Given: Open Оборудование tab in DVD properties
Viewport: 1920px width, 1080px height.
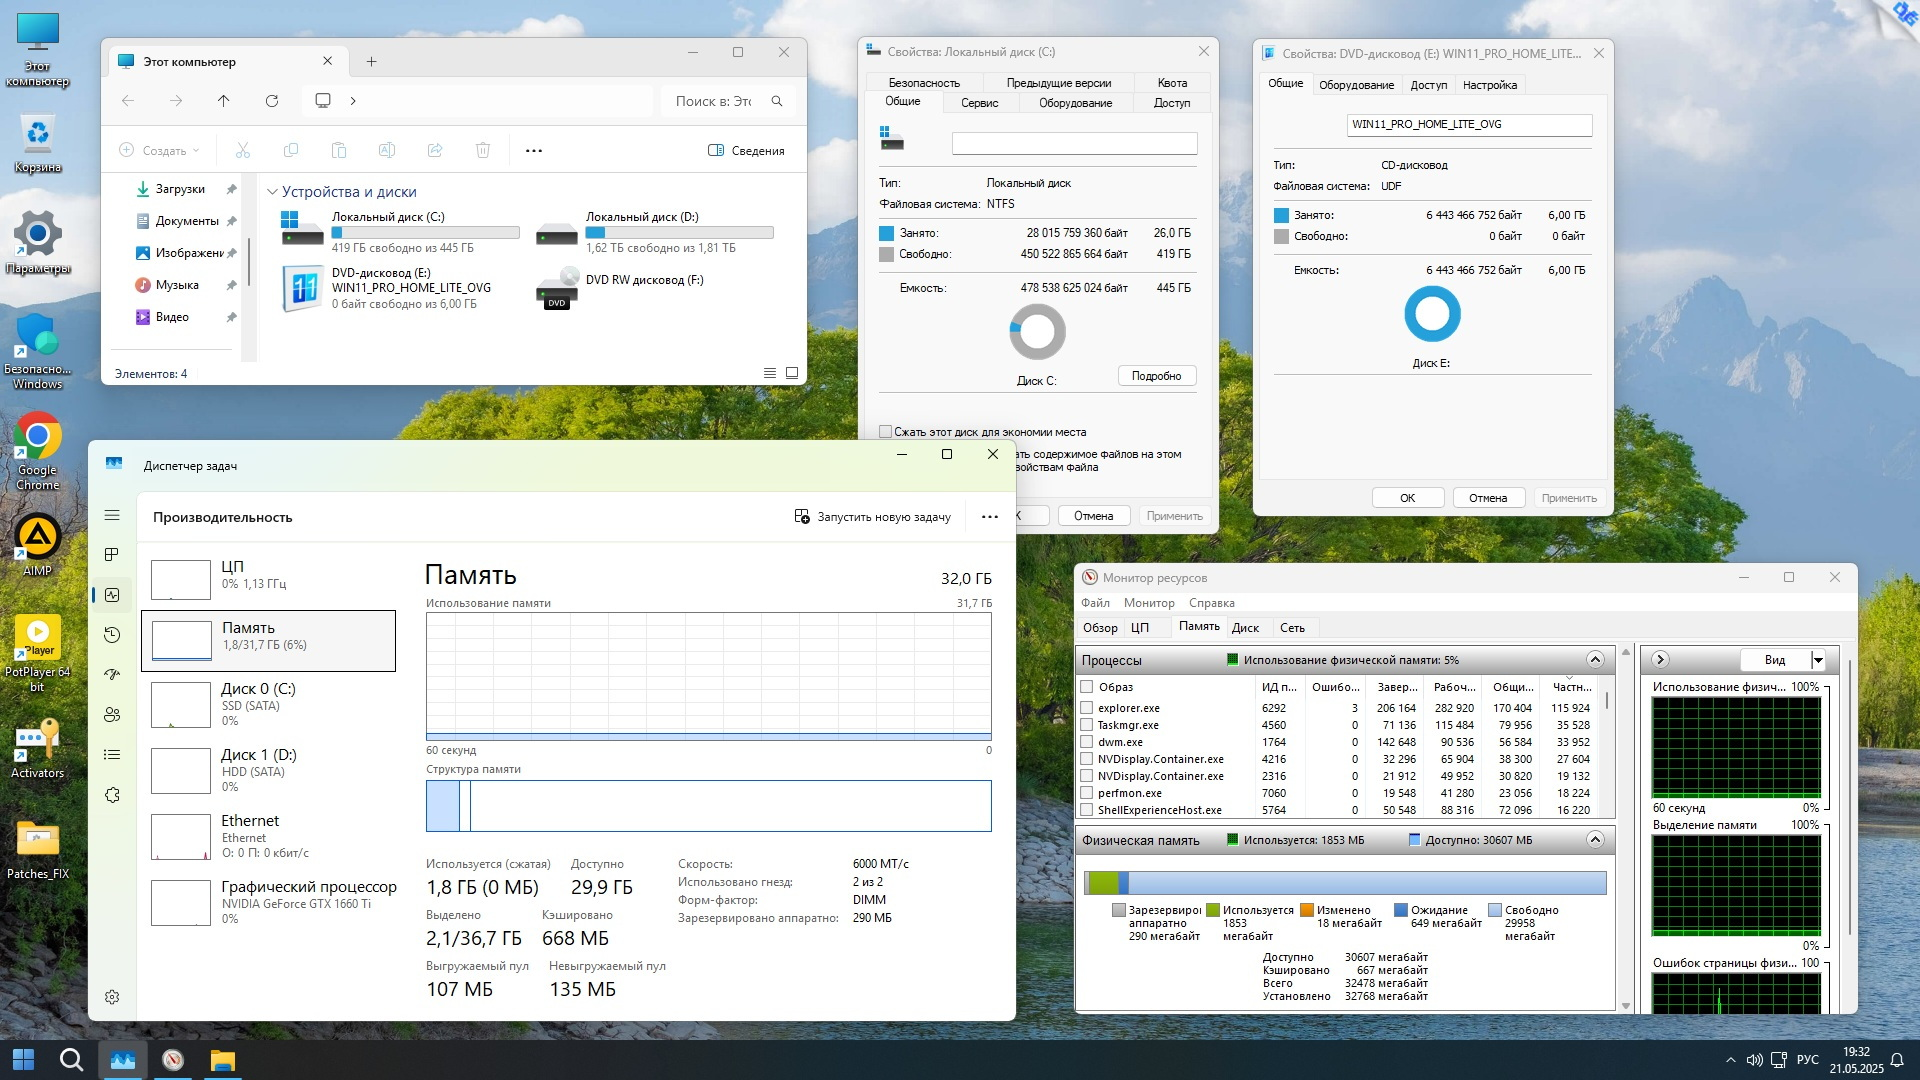Looking at the screenshot, I should tap(1356, 85).
